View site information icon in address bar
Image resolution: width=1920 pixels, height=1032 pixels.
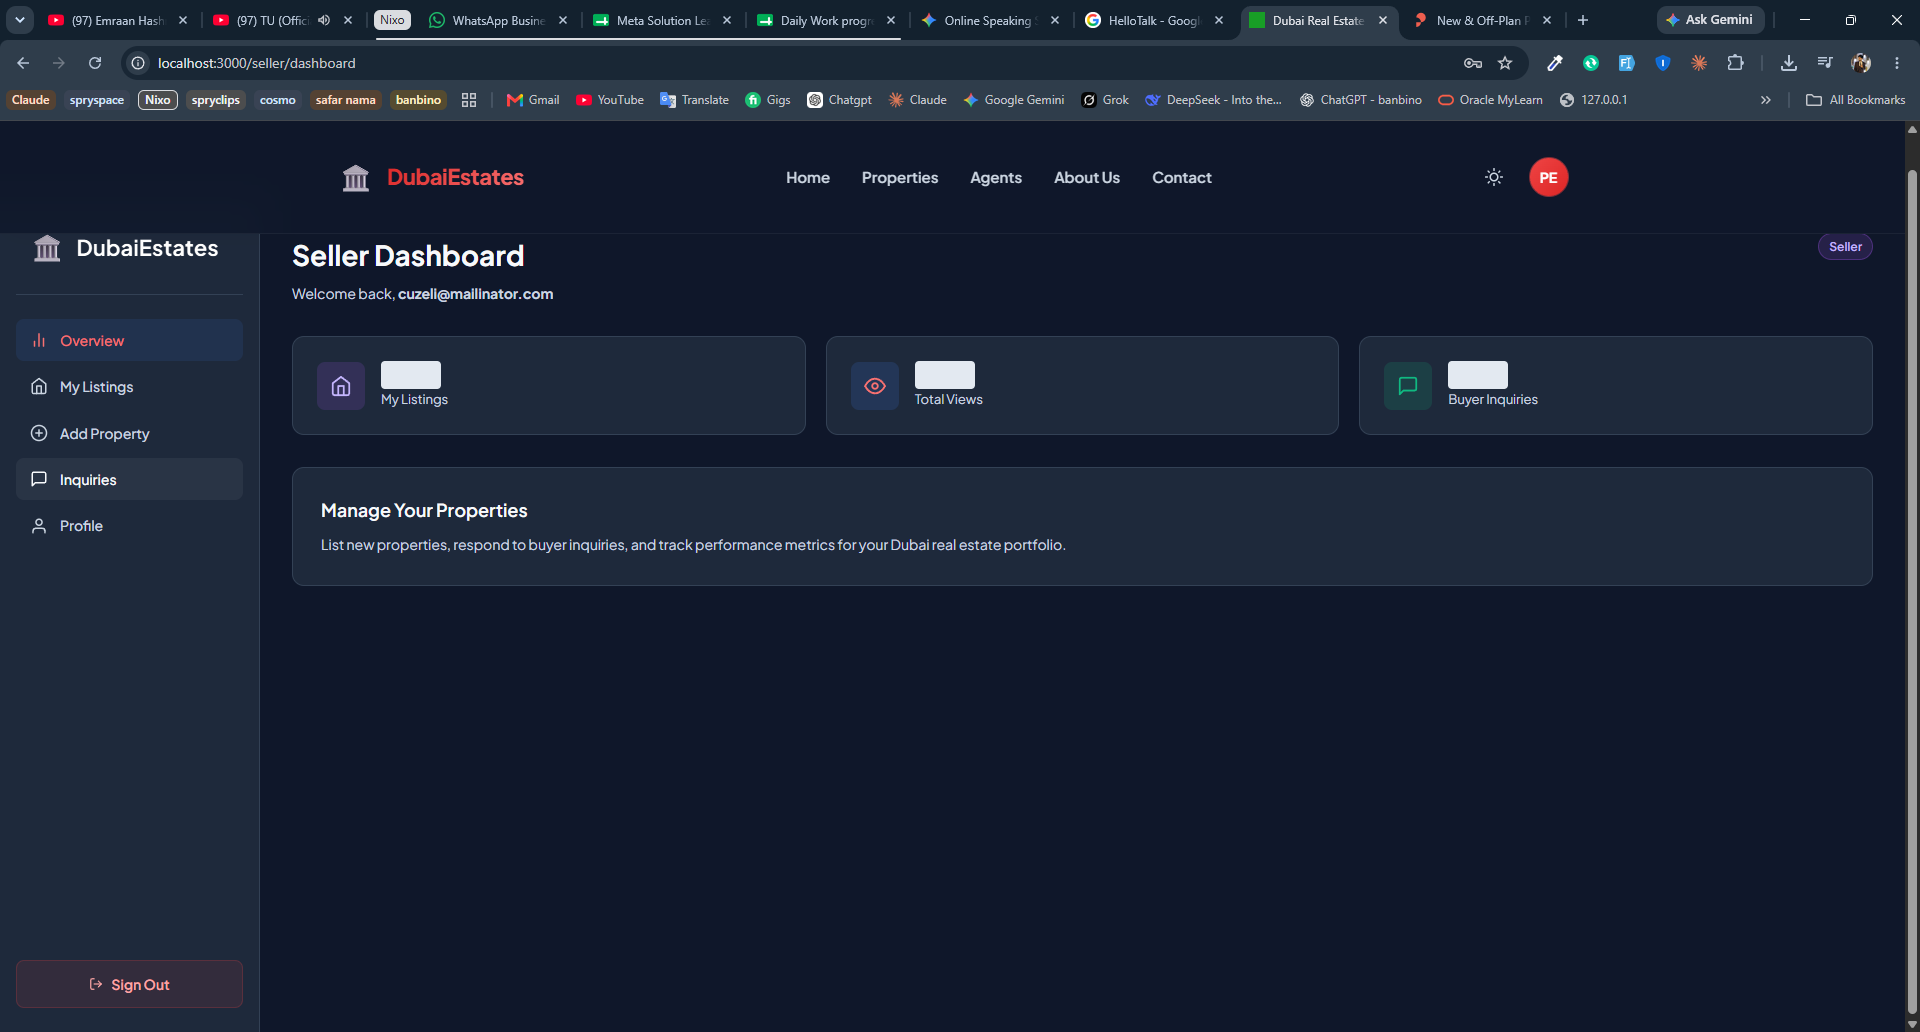(138, 63)
